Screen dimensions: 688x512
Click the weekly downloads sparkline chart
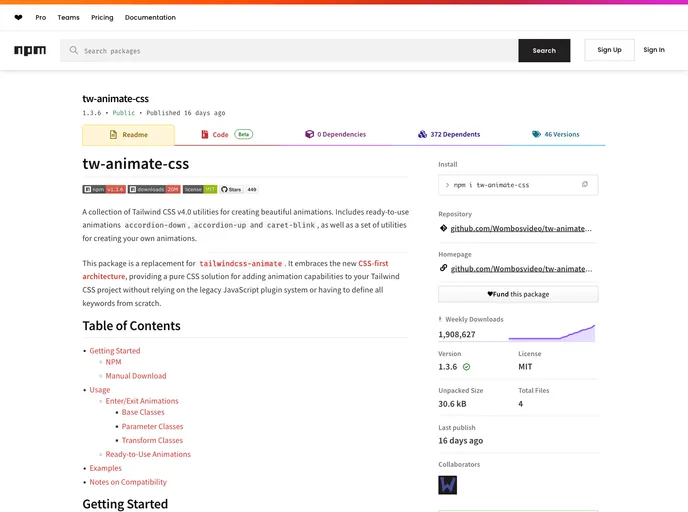click(552, 333)
